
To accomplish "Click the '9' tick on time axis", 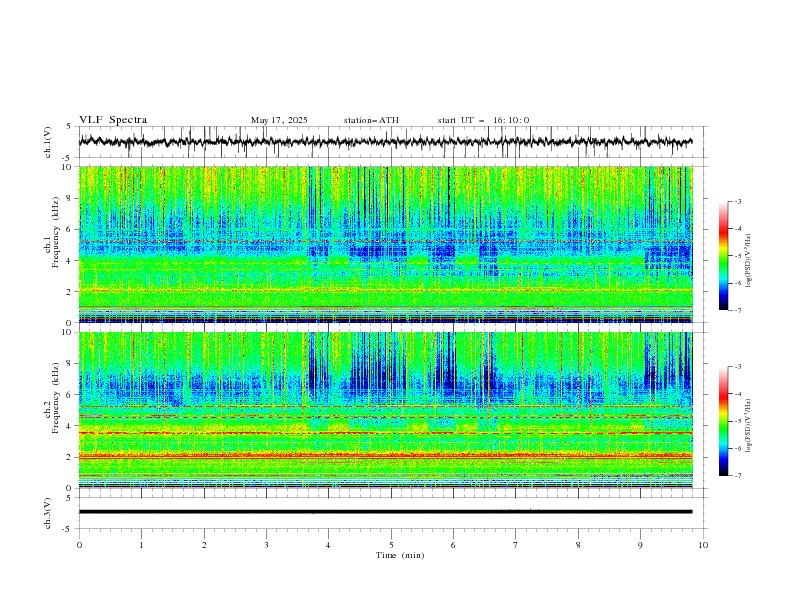I will pyautogui.click(x=640, y=545).
